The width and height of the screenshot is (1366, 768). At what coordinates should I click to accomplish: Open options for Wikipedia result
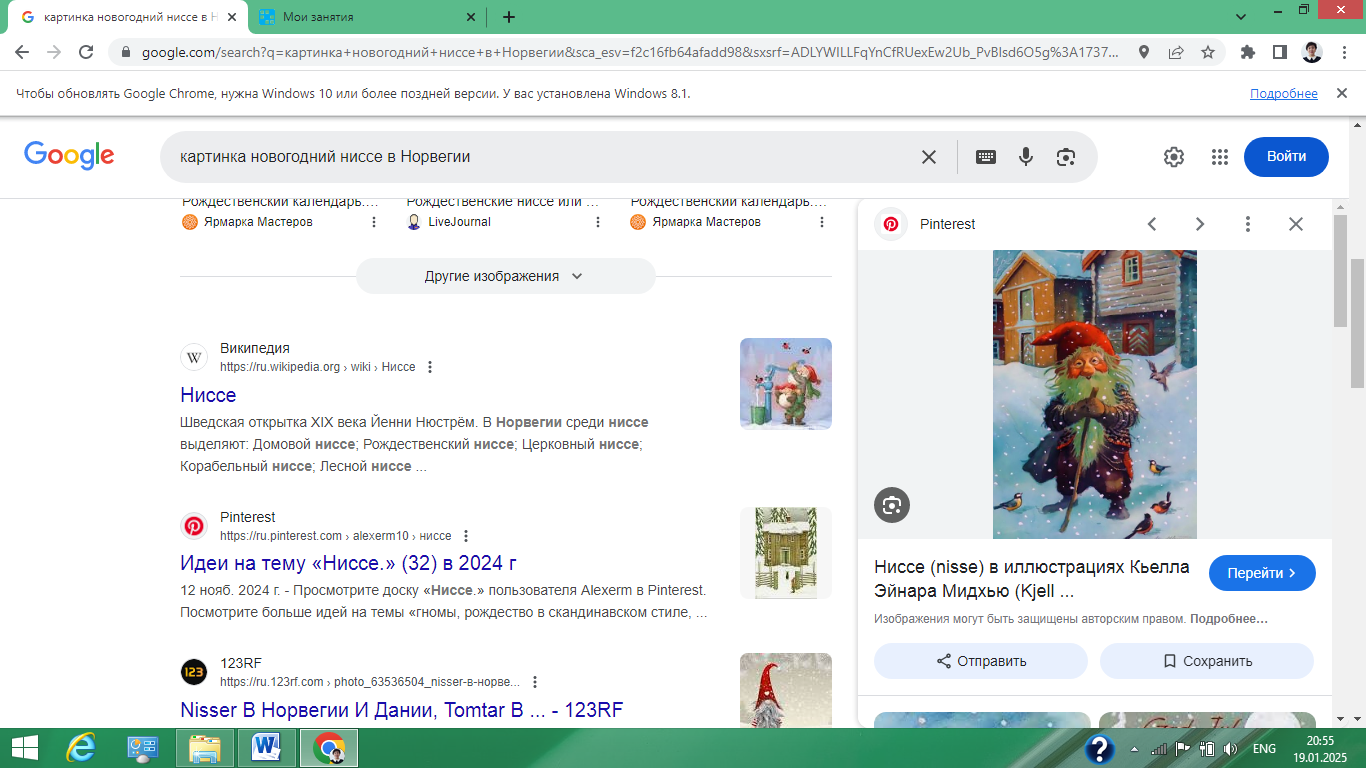click(430, 367)
